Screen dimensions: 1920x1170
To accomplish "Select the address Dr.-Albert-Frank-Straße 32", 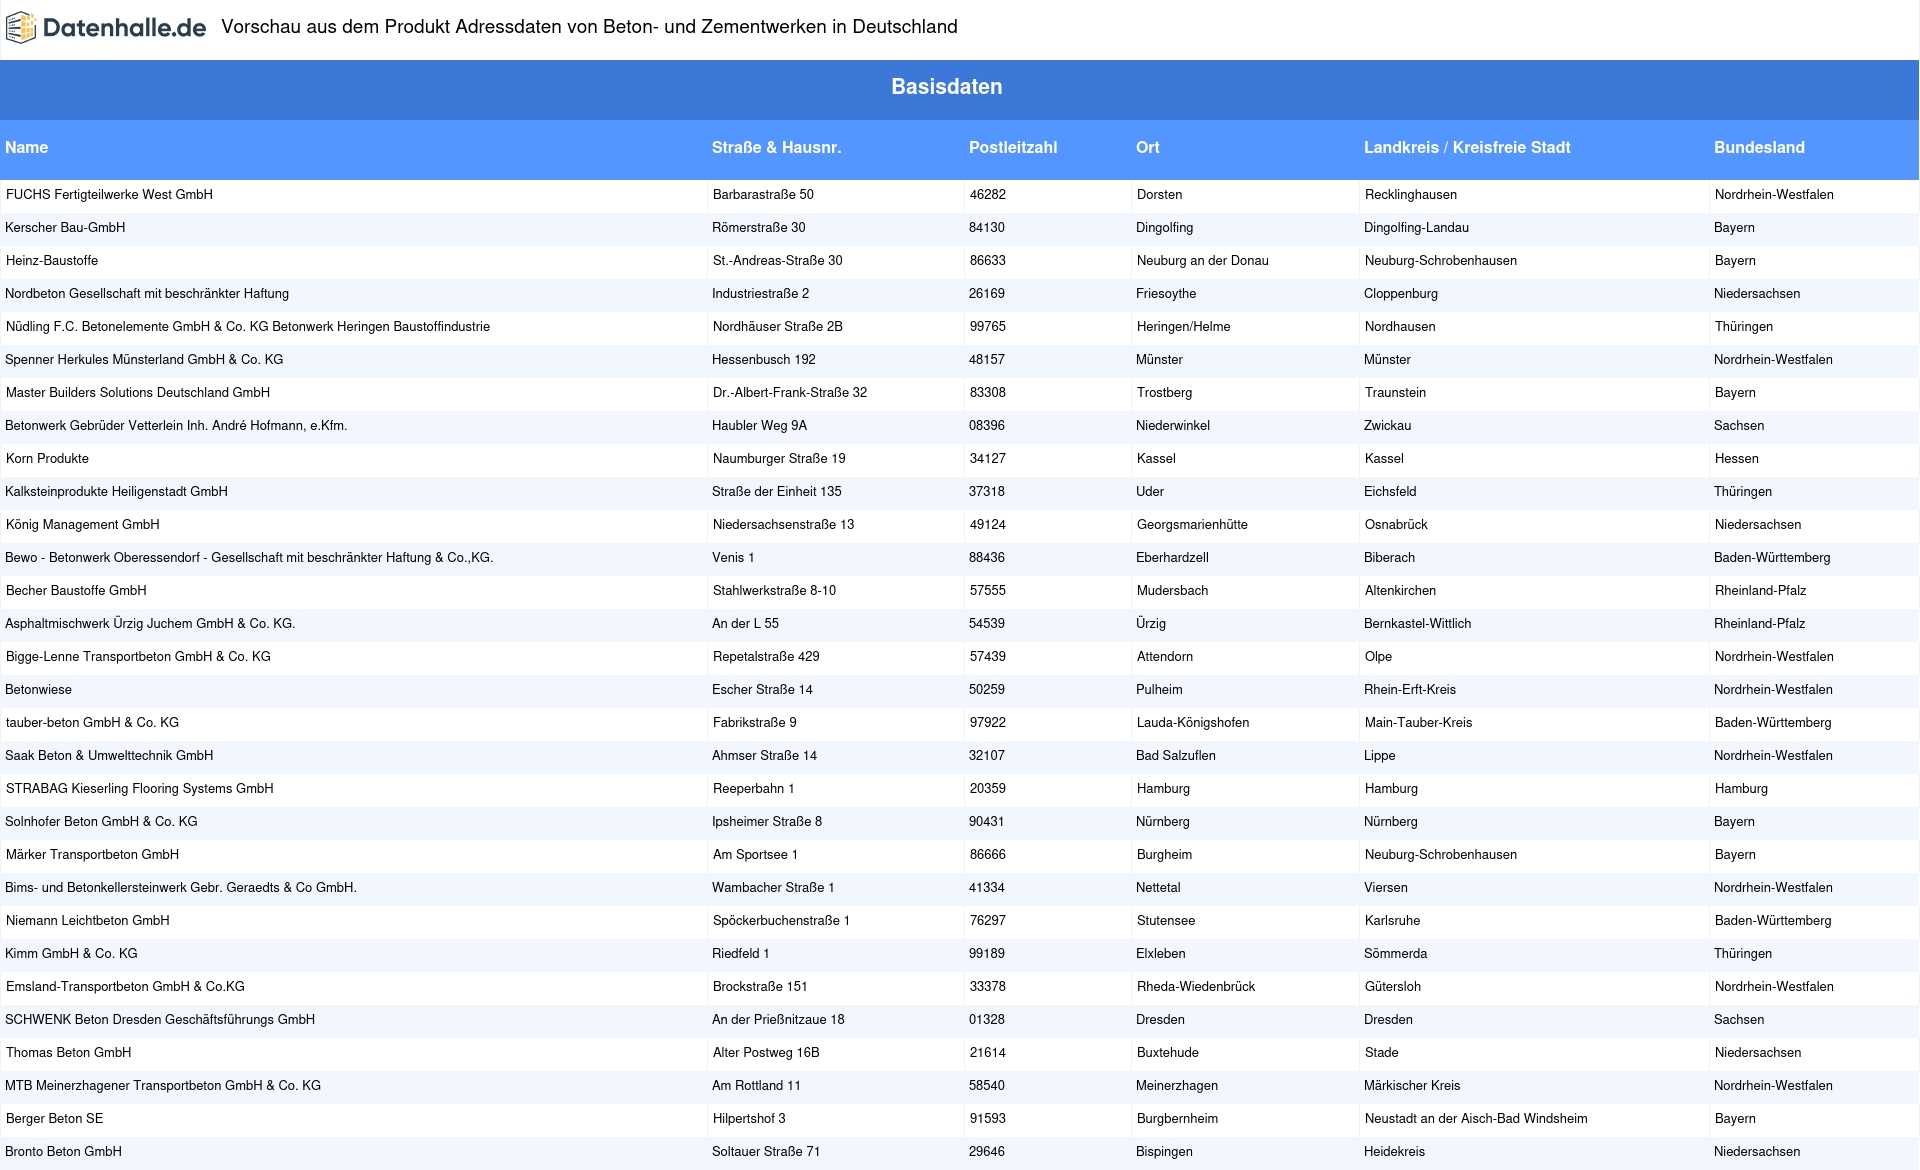I will click(790, 393).
